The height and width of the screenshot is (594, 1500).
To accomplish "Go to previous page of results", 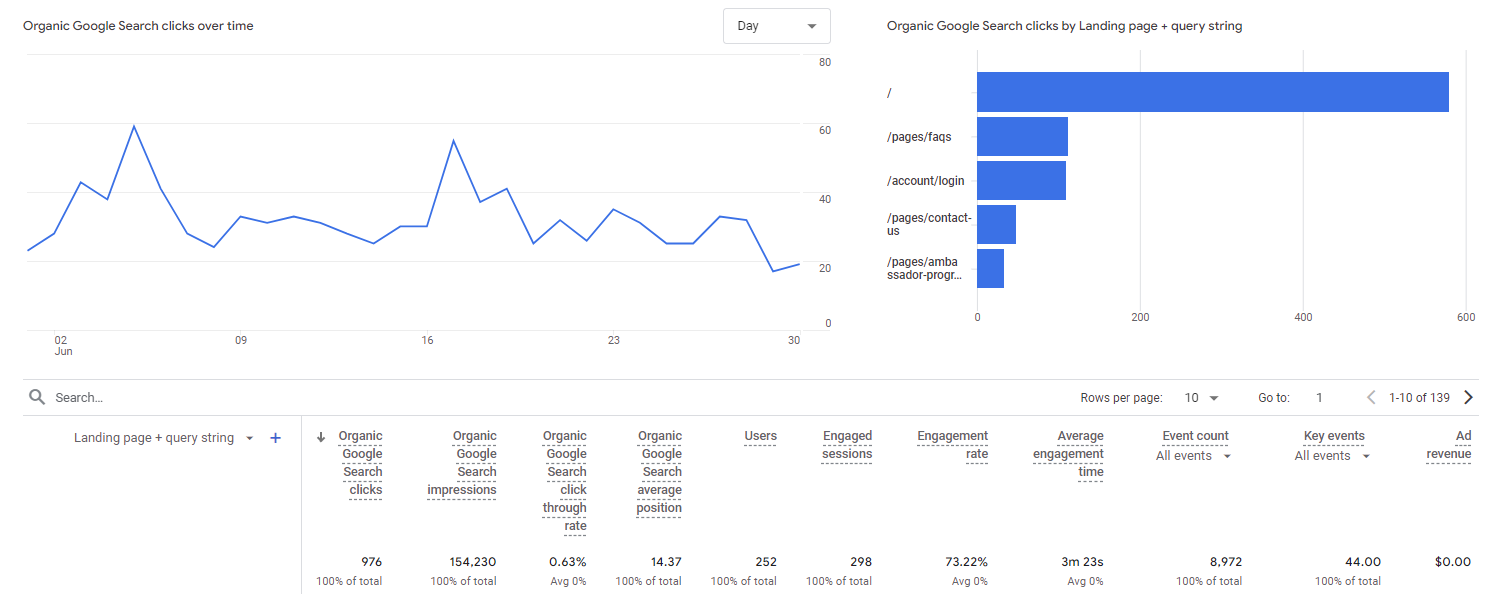I will (x=1372, y=397).
